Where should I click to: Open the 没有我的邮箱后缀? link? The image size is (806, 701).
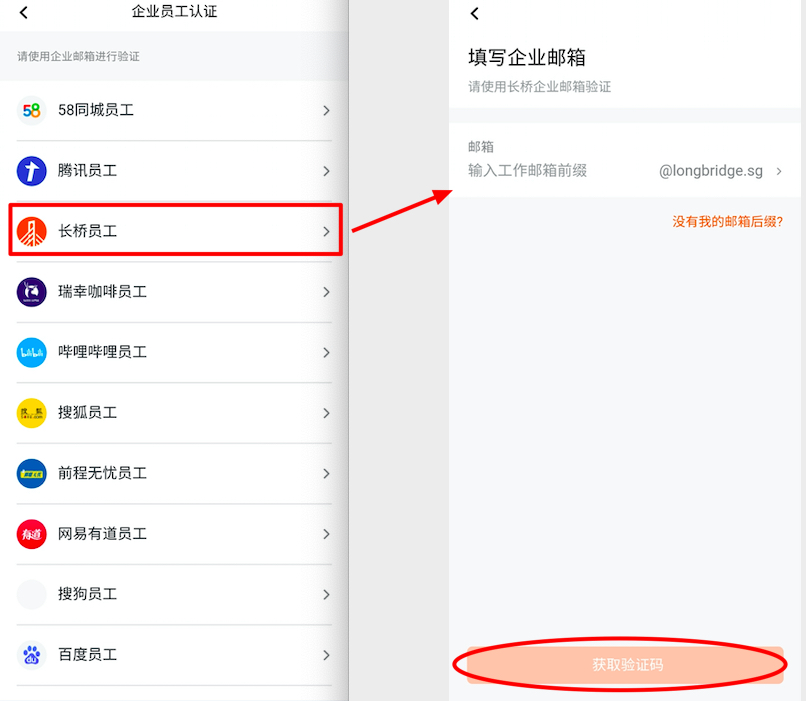tap(727, 222)
